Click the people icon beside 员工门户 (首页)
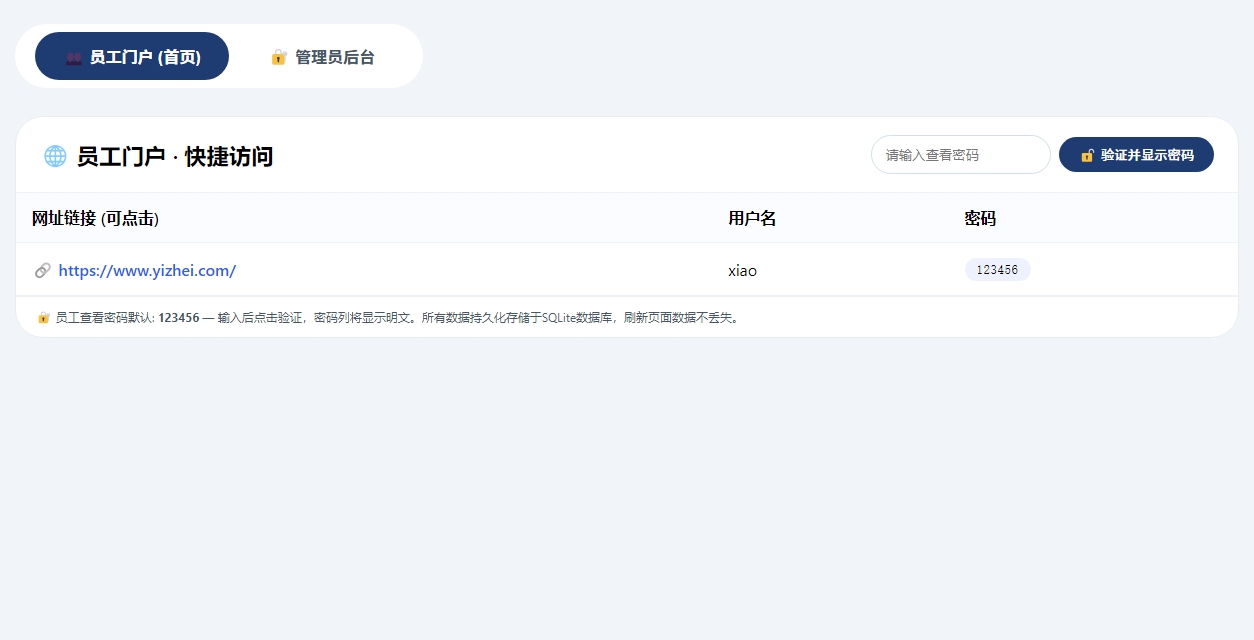Image resolution: width=1254 pixels, height=640 pixels. tap(74, 57)
